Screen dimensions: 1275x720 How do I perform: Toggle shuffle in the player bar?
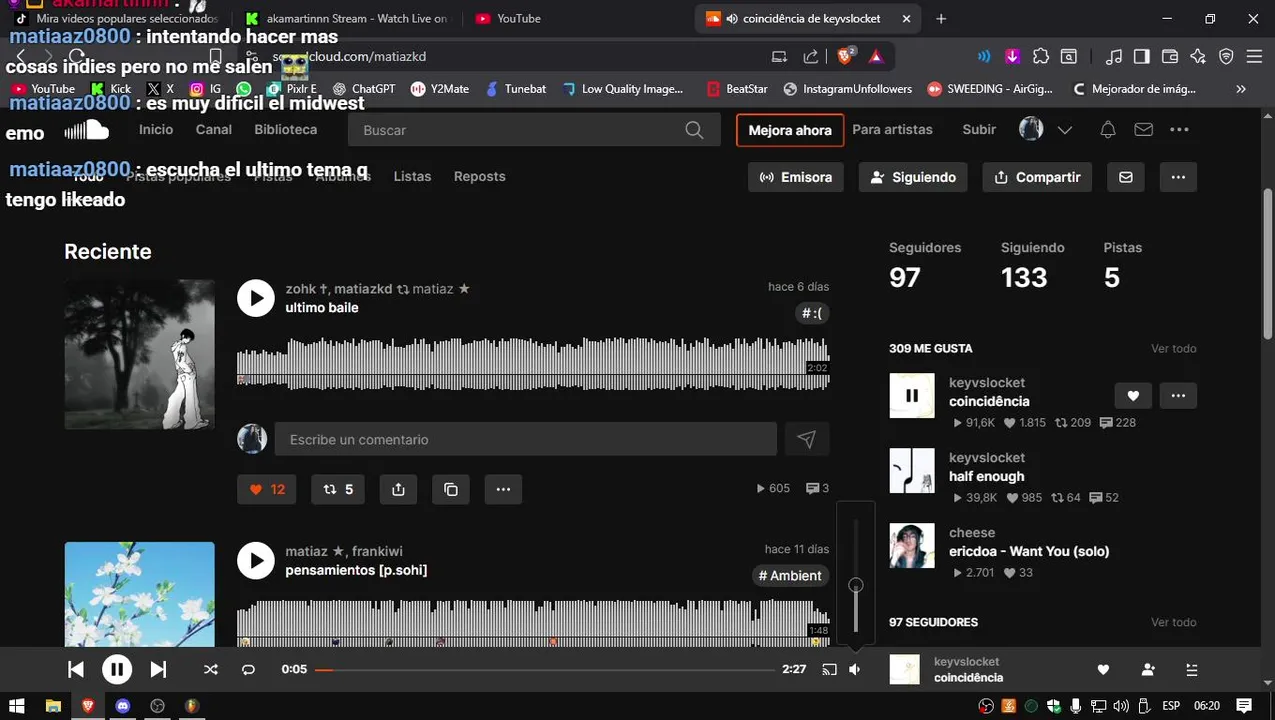coord(210,670)
